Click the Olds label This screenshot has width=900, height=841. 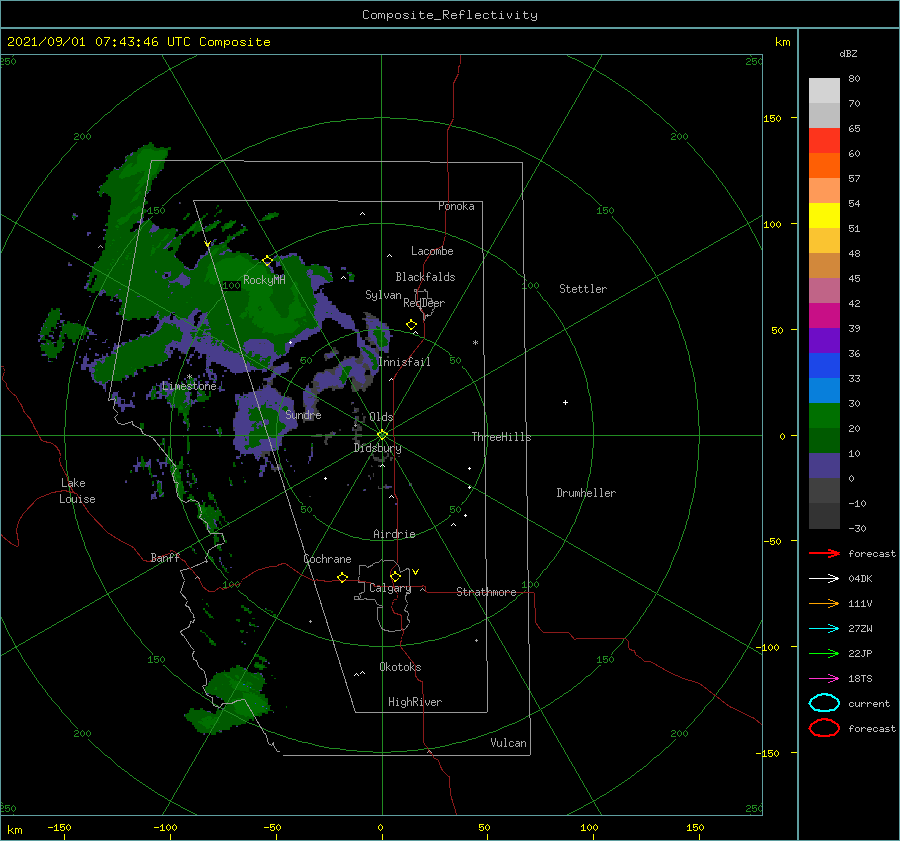point(381,417)
